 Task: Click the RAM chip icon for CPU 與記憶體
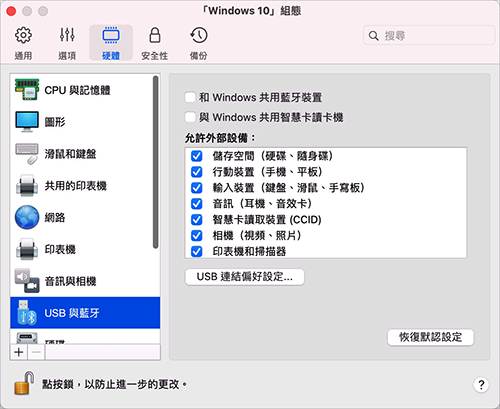(x=27, y=89)
